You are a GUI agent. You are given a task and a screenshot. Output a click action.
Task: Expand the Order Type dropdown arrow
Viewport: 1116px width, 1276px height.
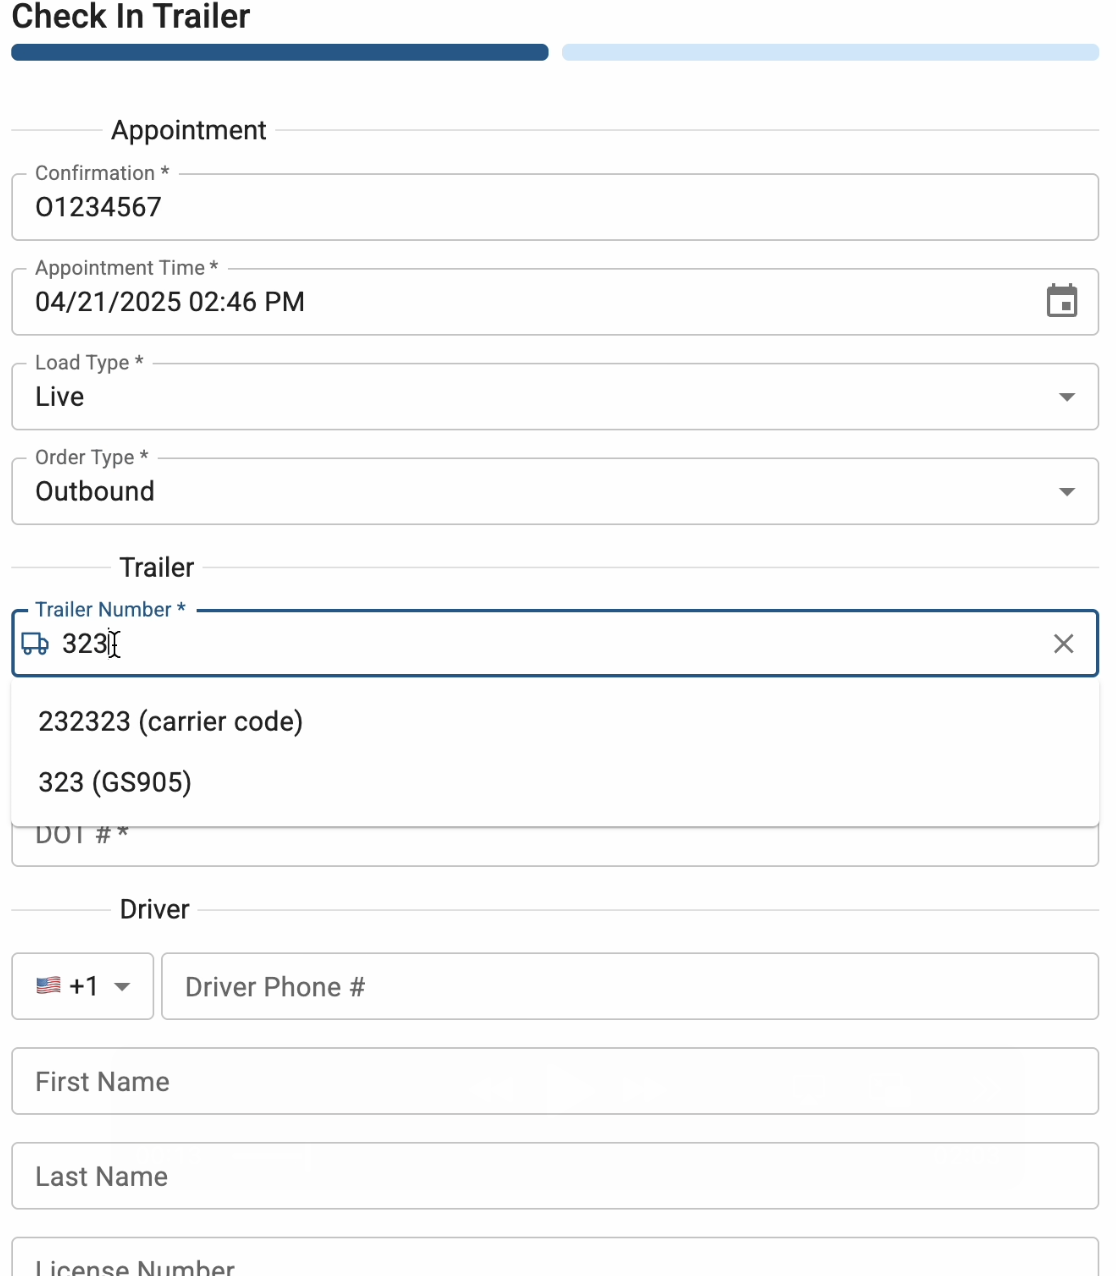(x=1066, y=492)
